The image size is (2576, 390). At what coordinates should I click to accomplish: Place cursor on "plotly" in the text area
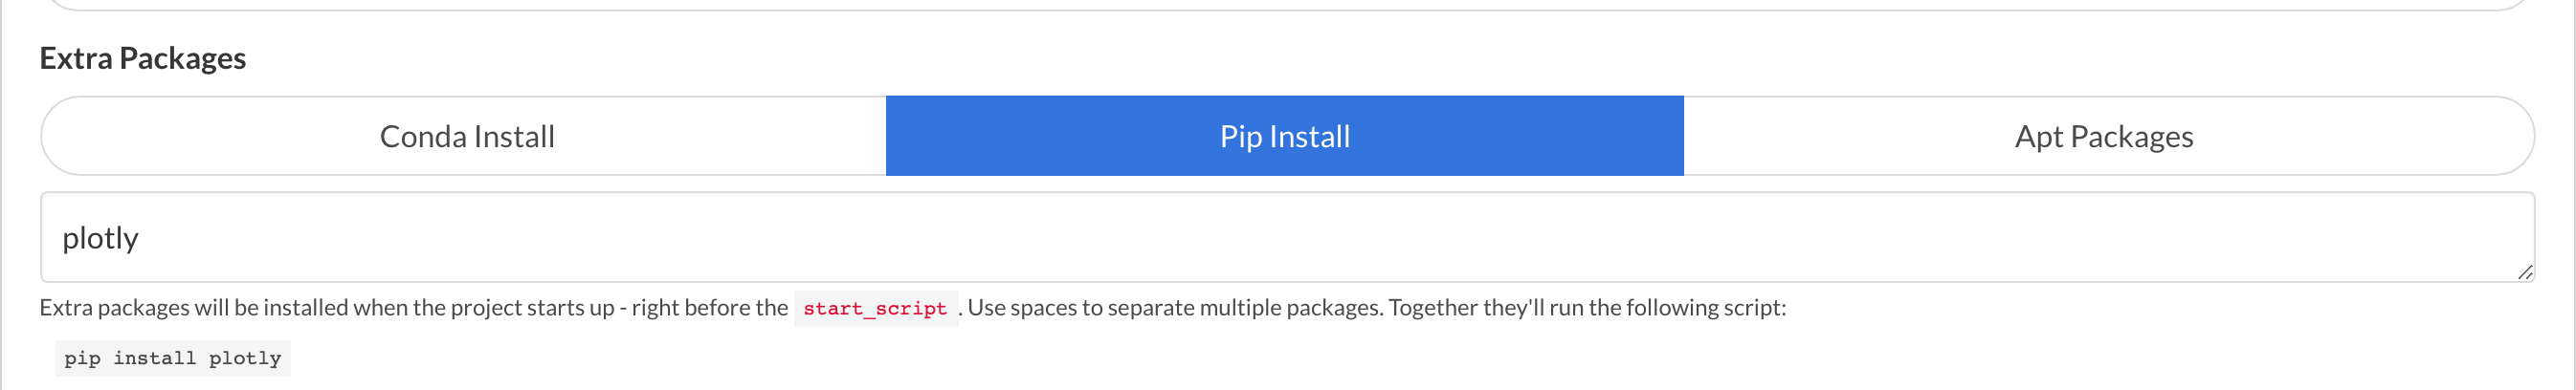tap(100, 238)
